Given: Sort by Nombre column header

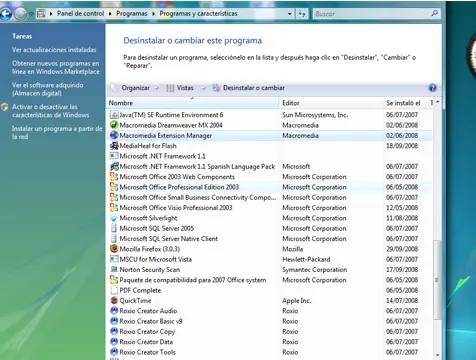Looking at the screenshot, I should click(193, 103).
